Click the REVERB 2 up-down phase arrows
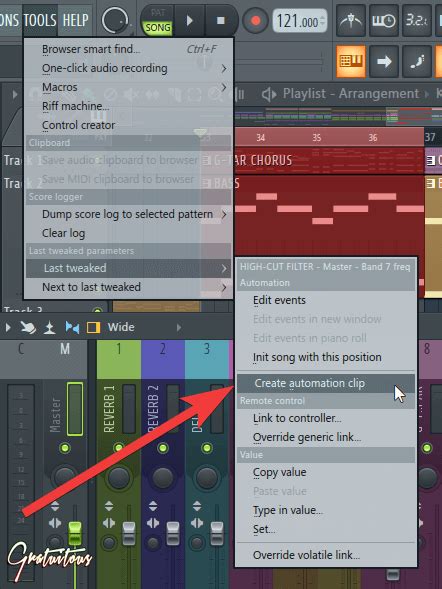 point(153,506)
